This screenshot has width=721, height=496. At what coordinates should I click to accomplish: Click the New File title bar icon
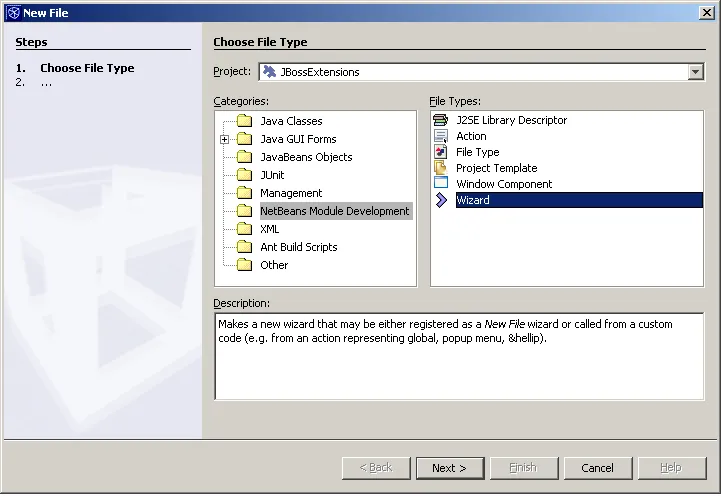tap(13, 13)
